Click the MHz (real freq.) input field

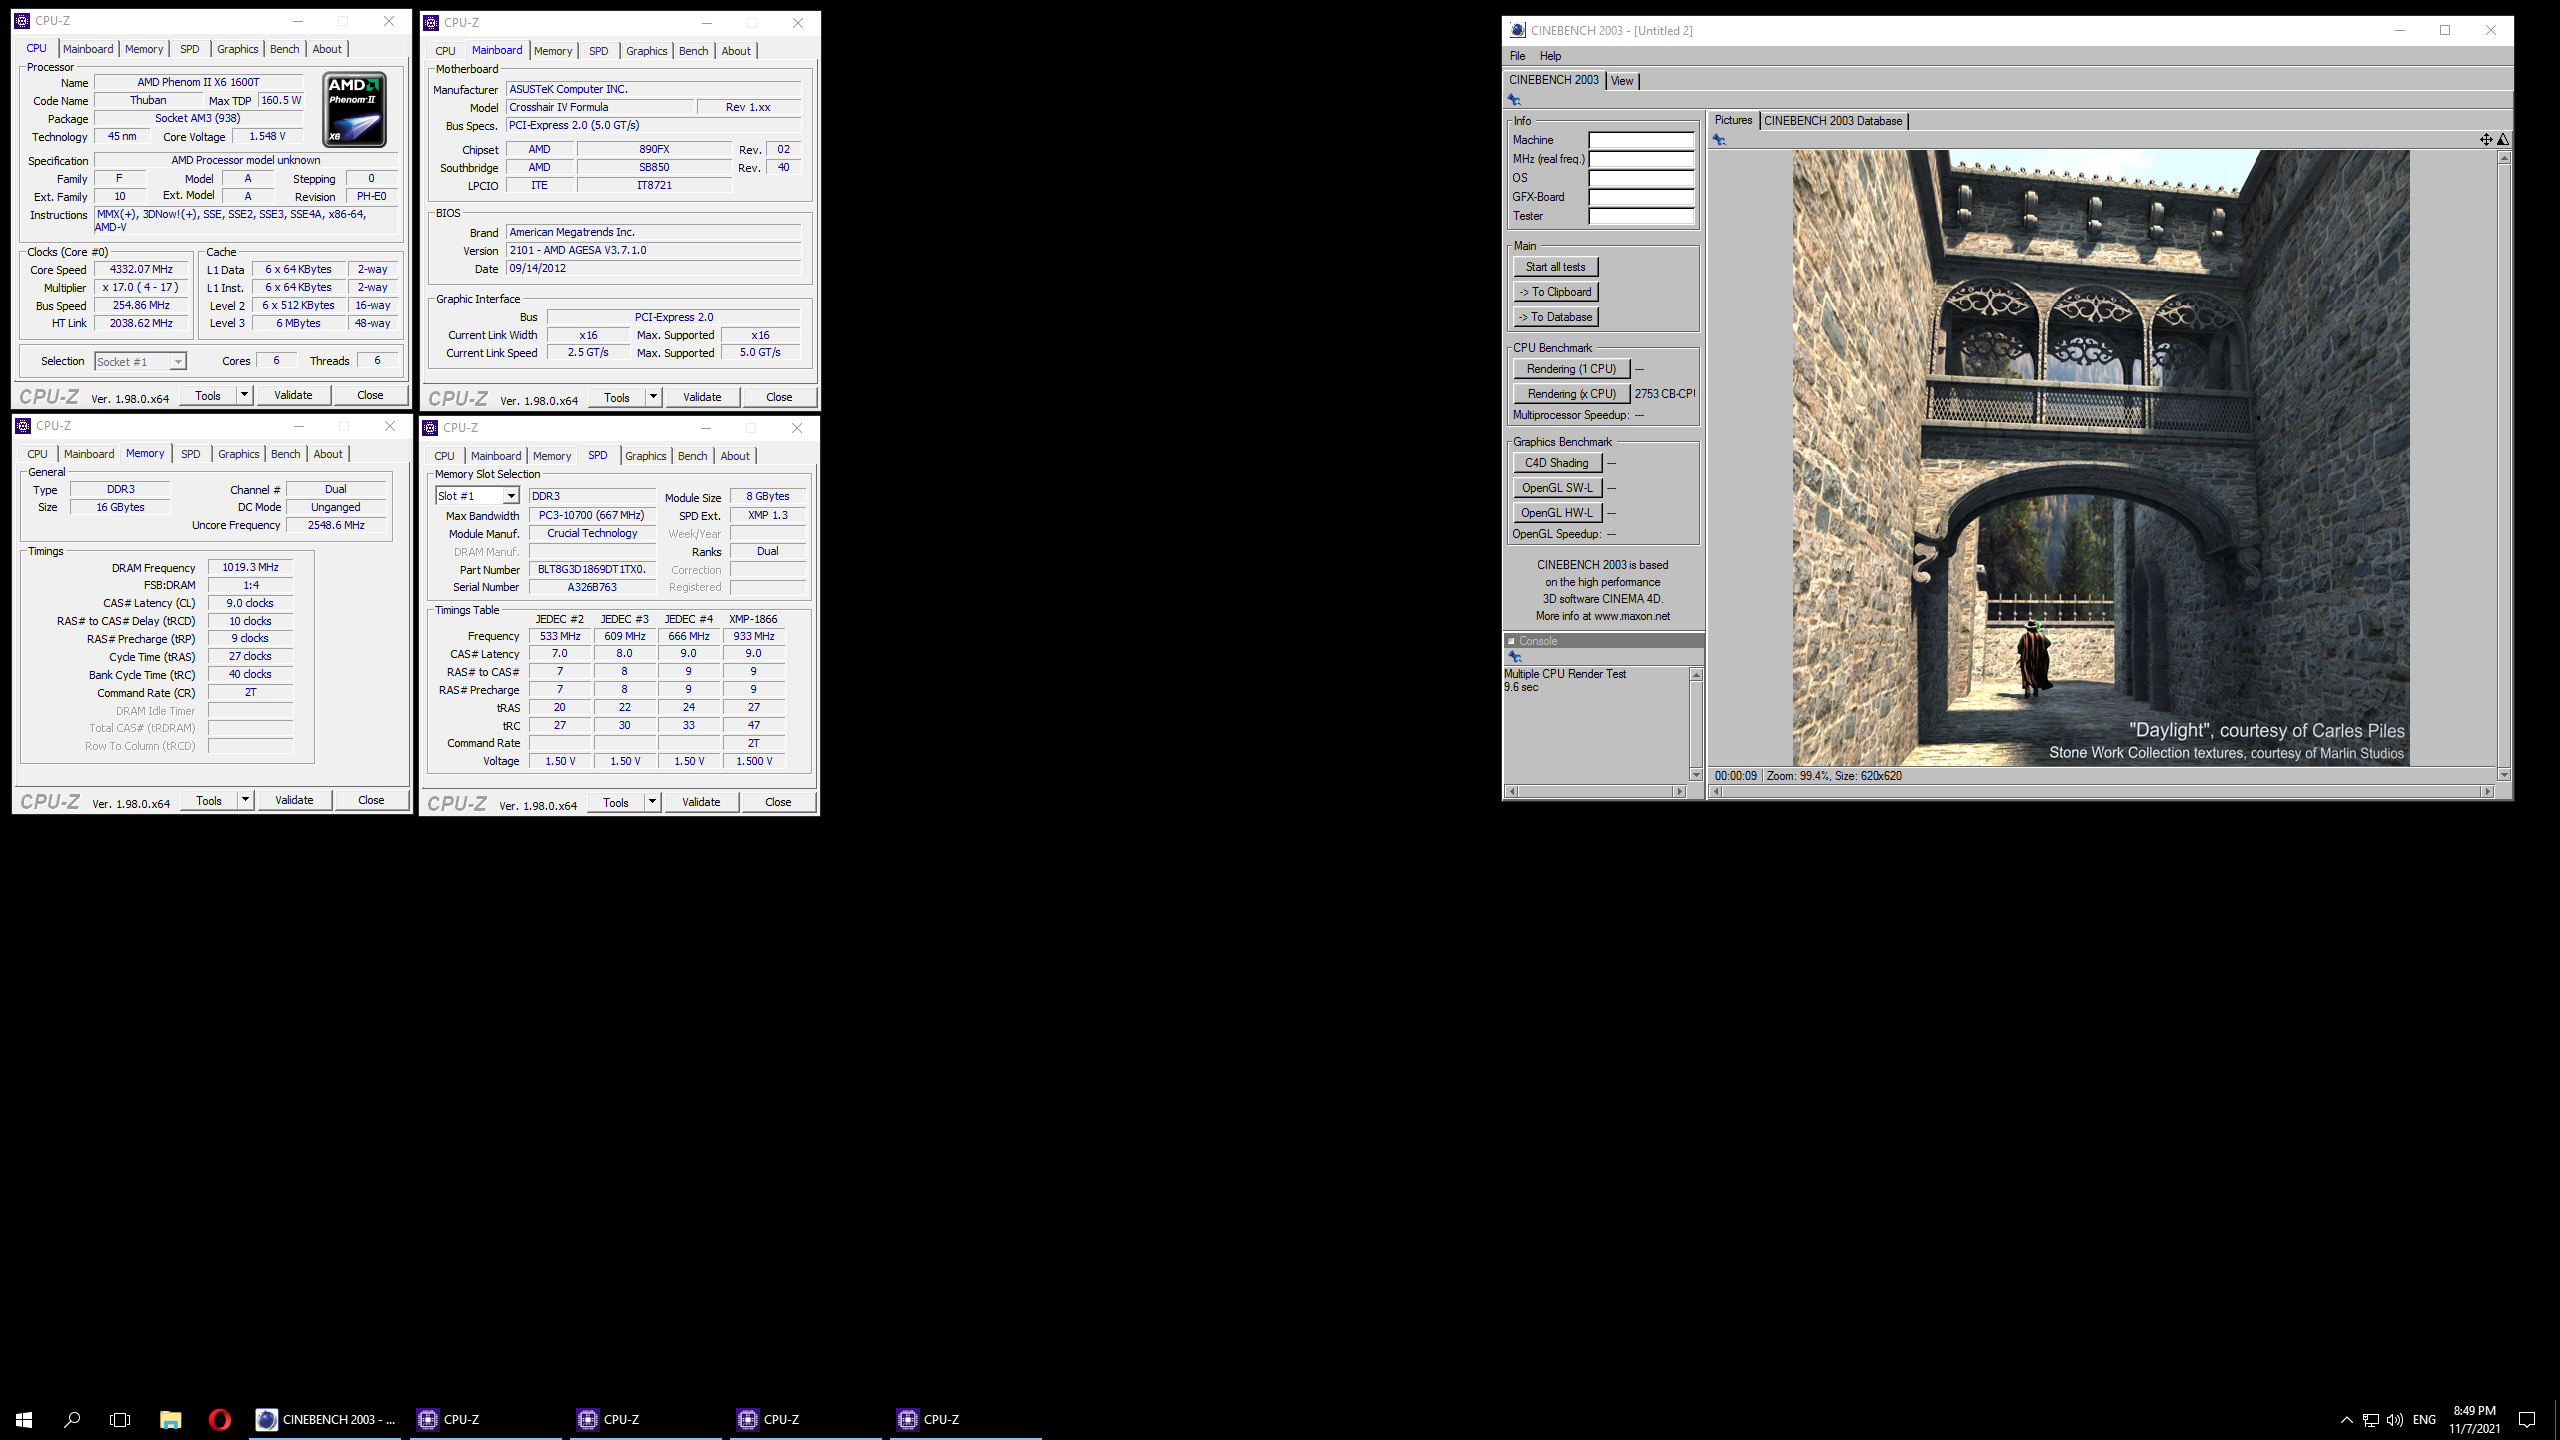coord(1641,160)
